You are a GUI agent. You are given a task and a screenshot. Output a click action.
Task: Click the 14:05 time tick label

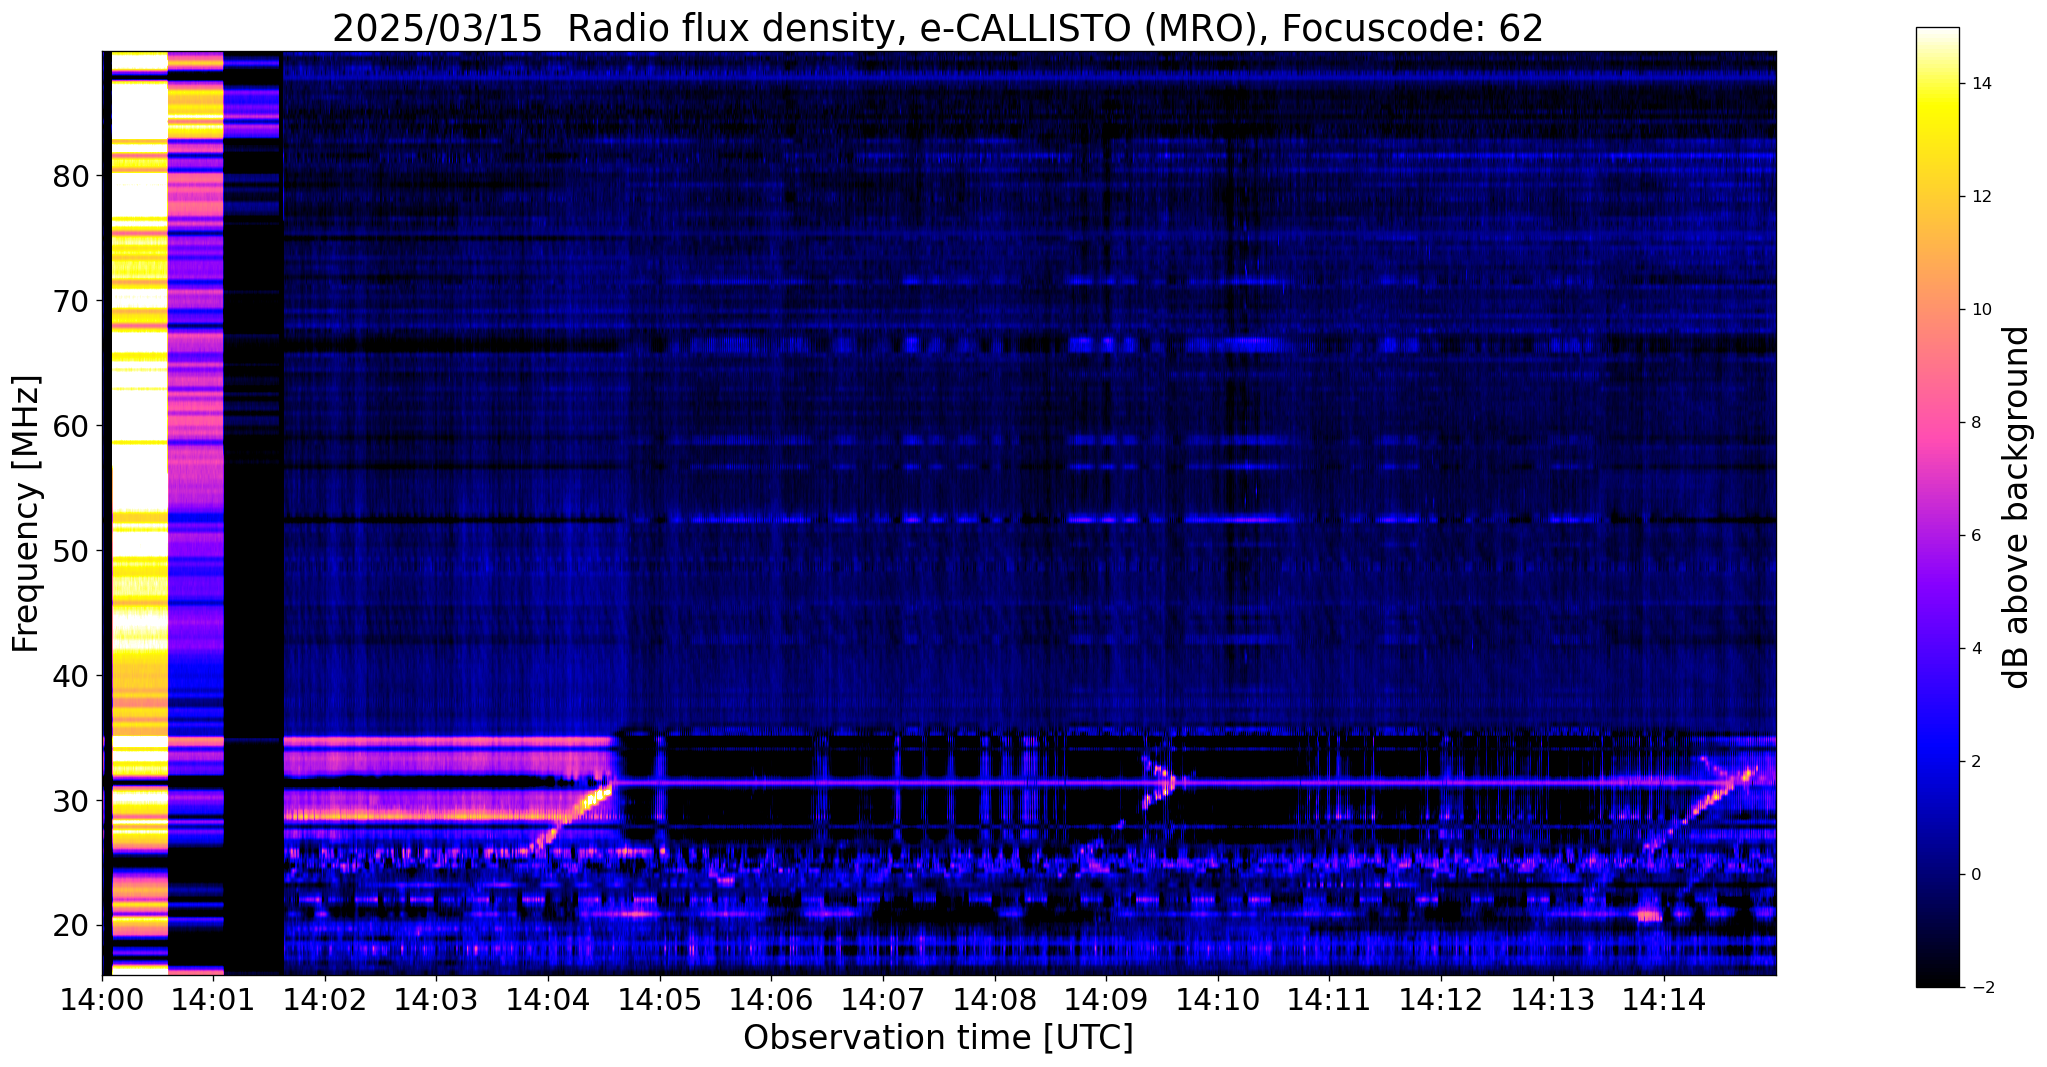659,998
